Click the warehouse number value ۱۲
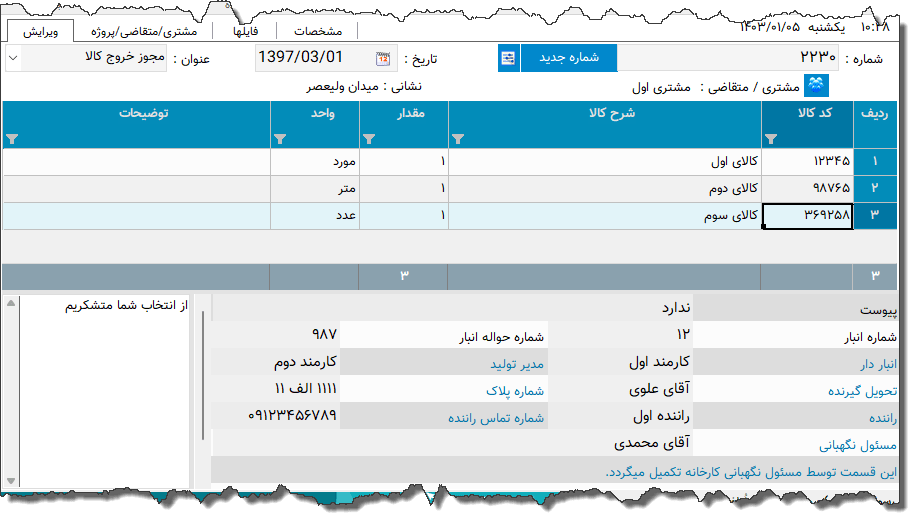 pos(683,335)
